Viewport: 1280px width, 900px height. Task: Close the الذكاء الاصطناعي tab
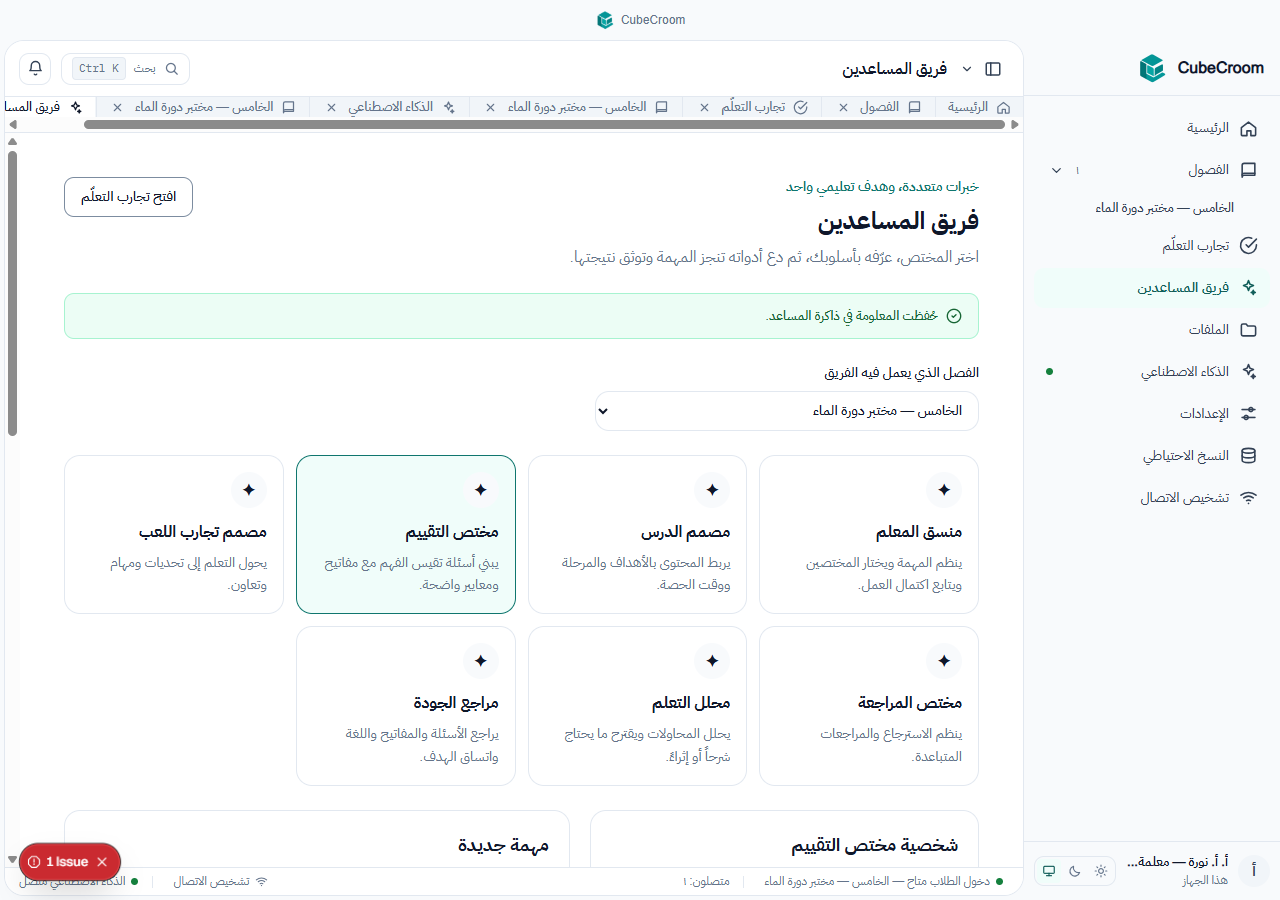point(331,107)
